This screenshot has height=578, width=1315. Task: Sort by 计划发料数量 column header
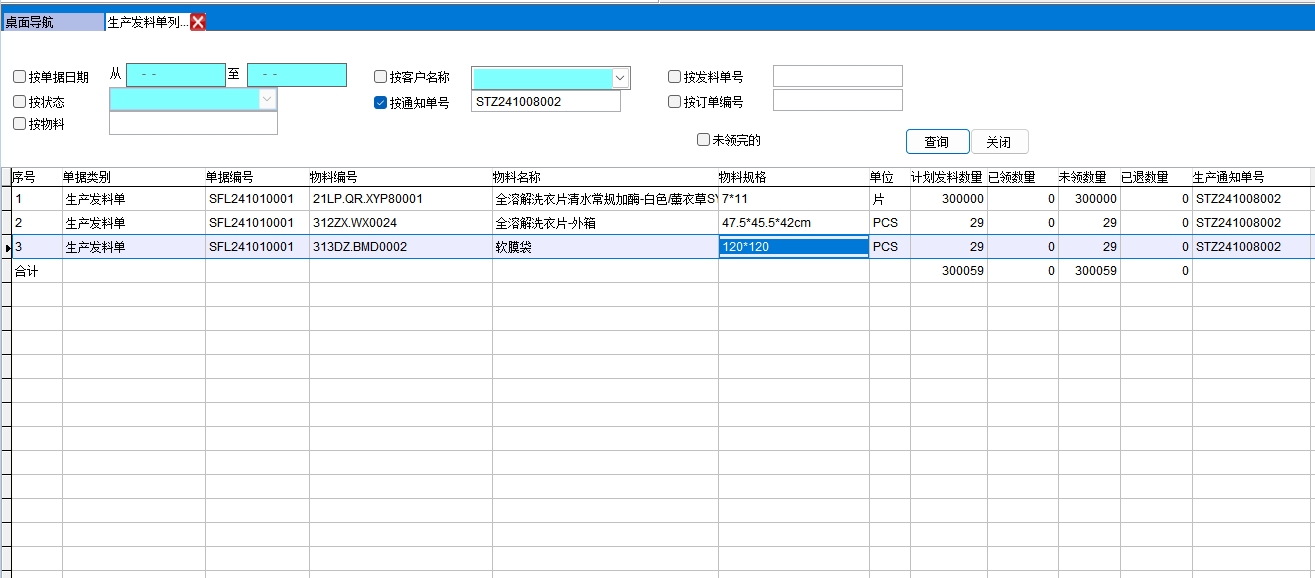(946, 177)
